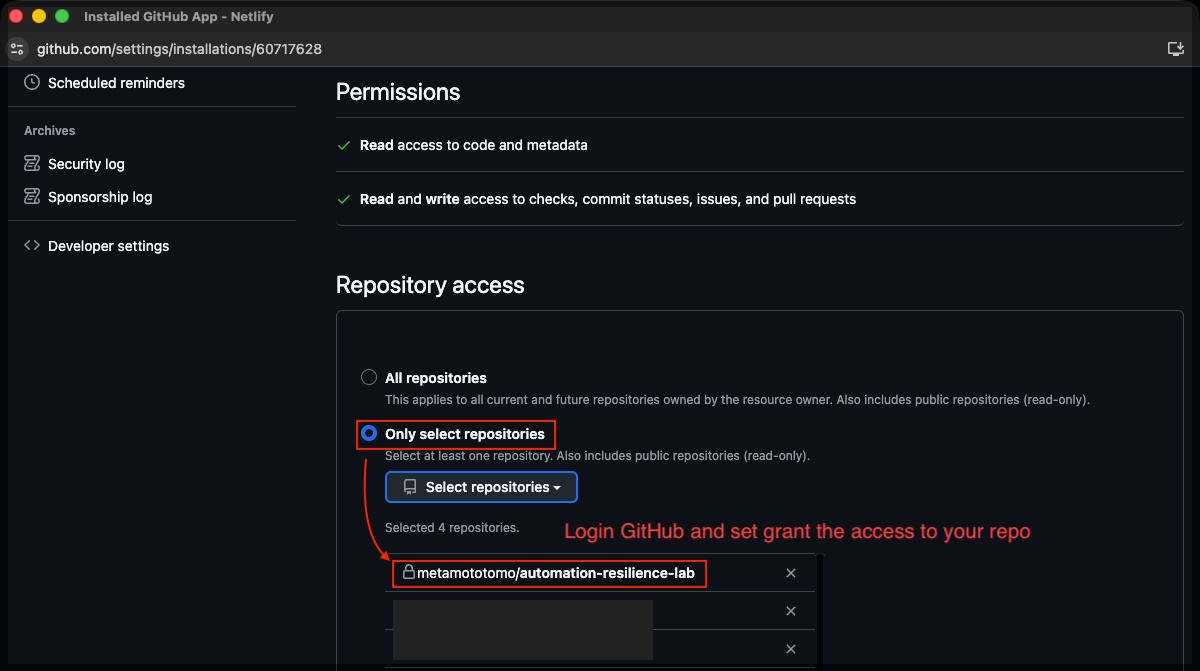The image size is (1200, 671).
Task: Click the lock icon beside automation-resilience-lab
Action: [408, 573]
